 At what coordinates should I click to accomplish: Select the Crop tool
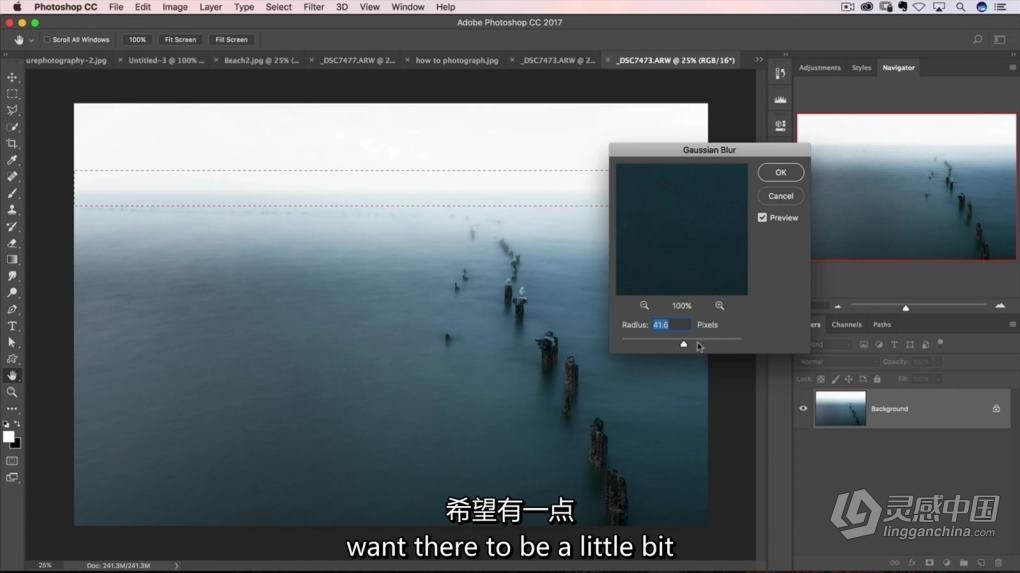(x=12, y=144)
